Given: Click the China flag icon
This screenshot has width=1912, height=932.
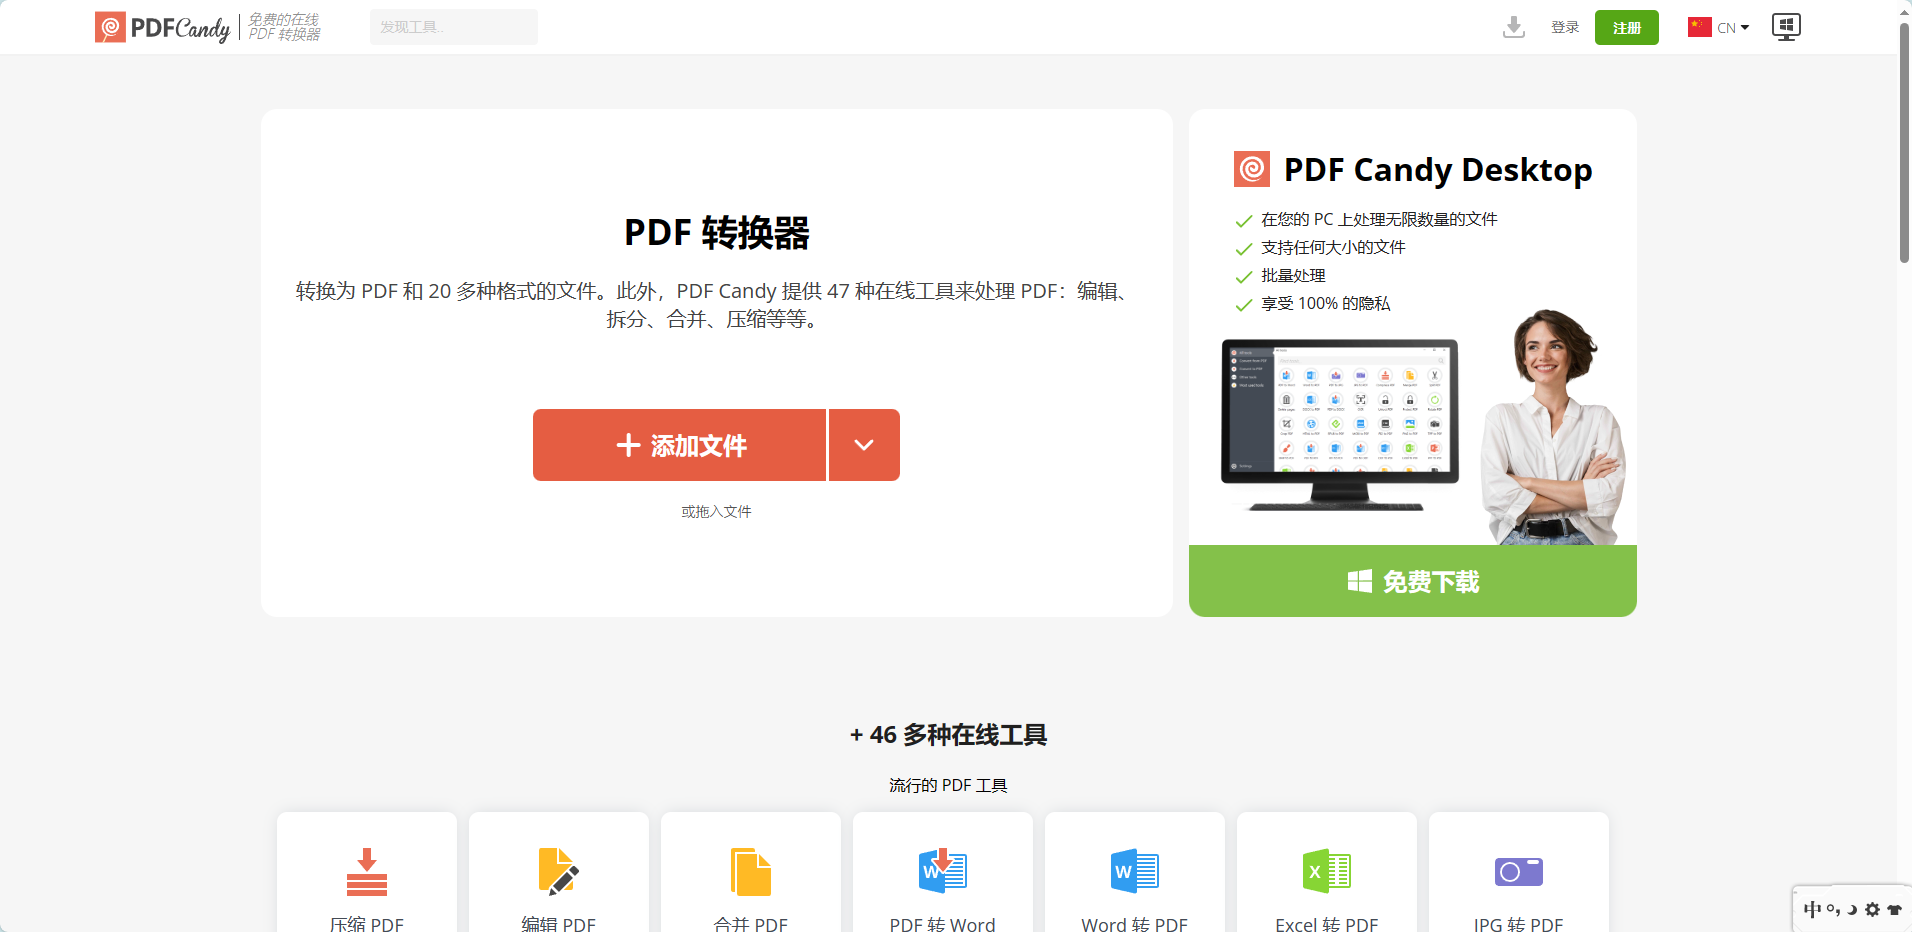Looking at the screenshot, I should tap(1699, 27).
